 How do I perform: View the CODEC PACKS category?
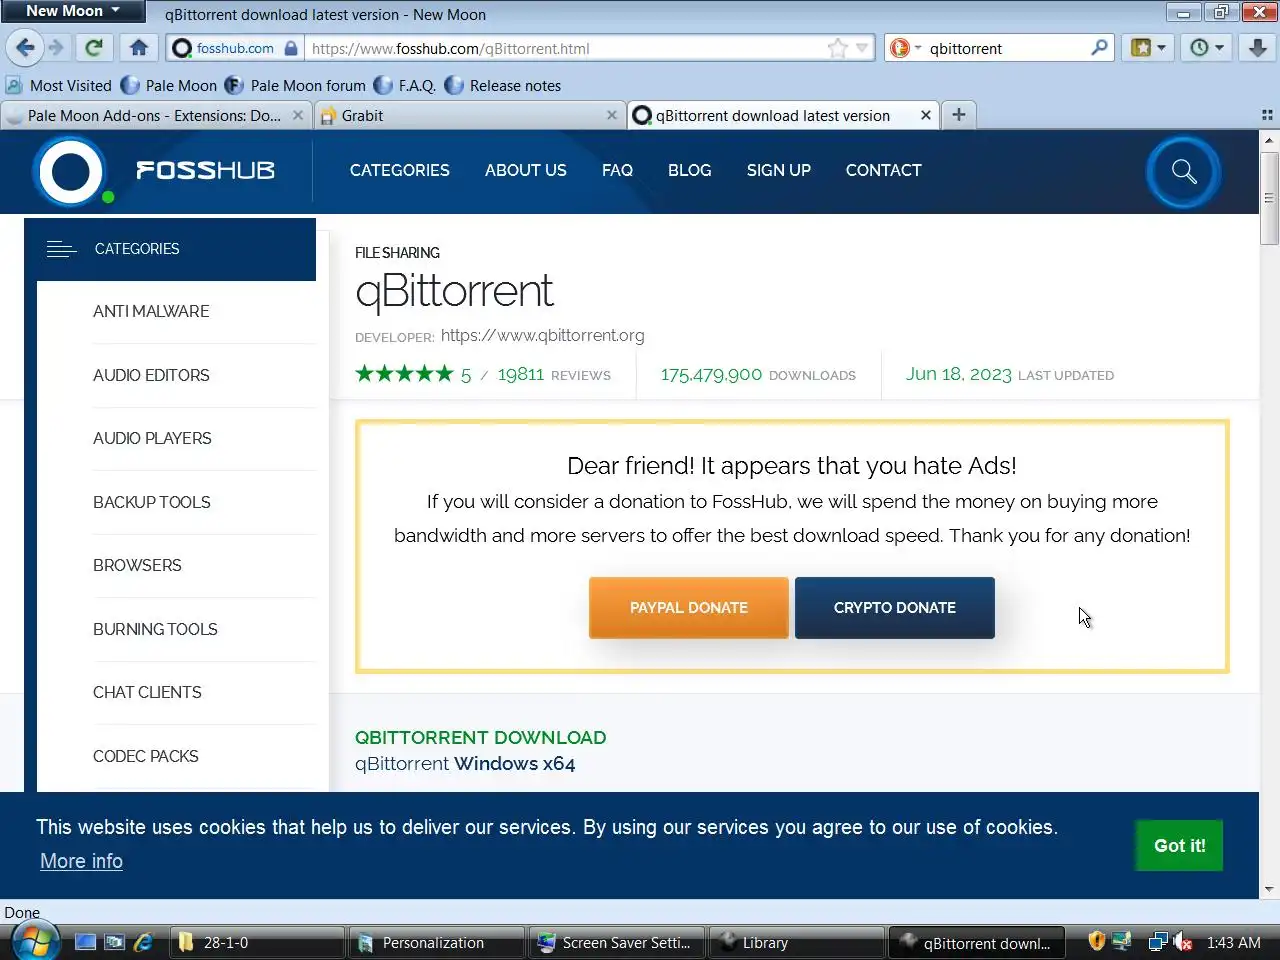pyautogui.click(x=146, y=757)
